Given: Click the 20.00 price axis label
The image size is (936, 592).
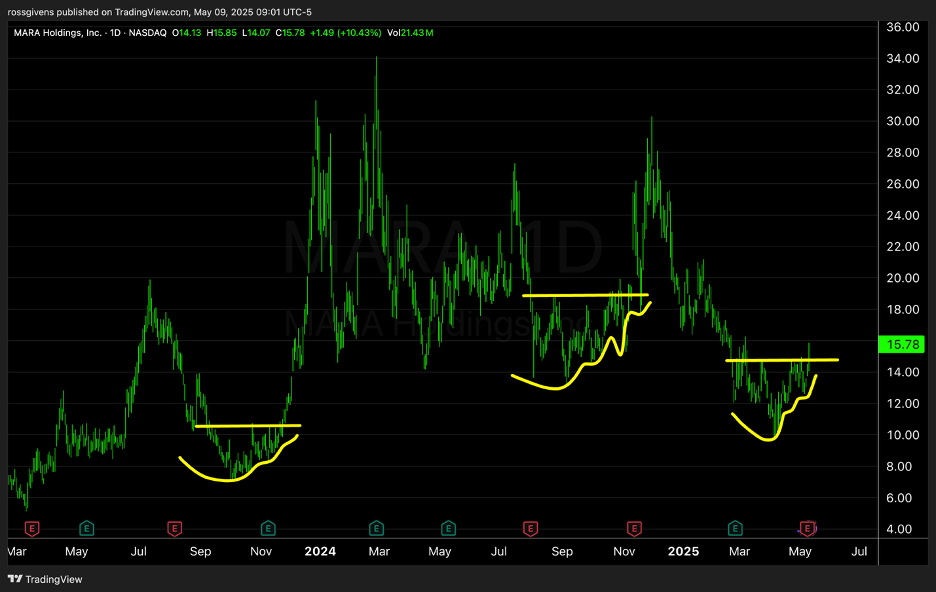Looking at the screenshot, I should point(903,278).
